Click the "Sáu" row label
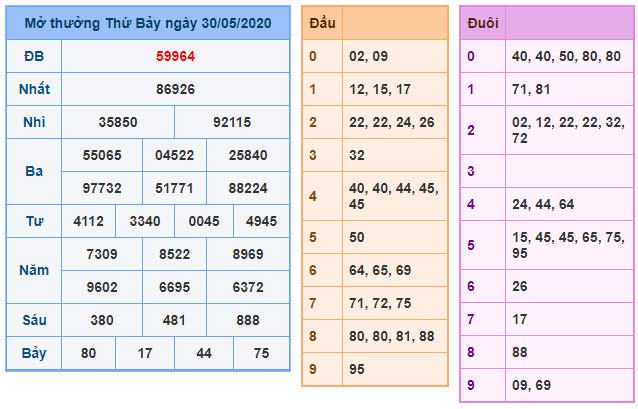This screenshot has height=409, width=638. pos(34,320)
